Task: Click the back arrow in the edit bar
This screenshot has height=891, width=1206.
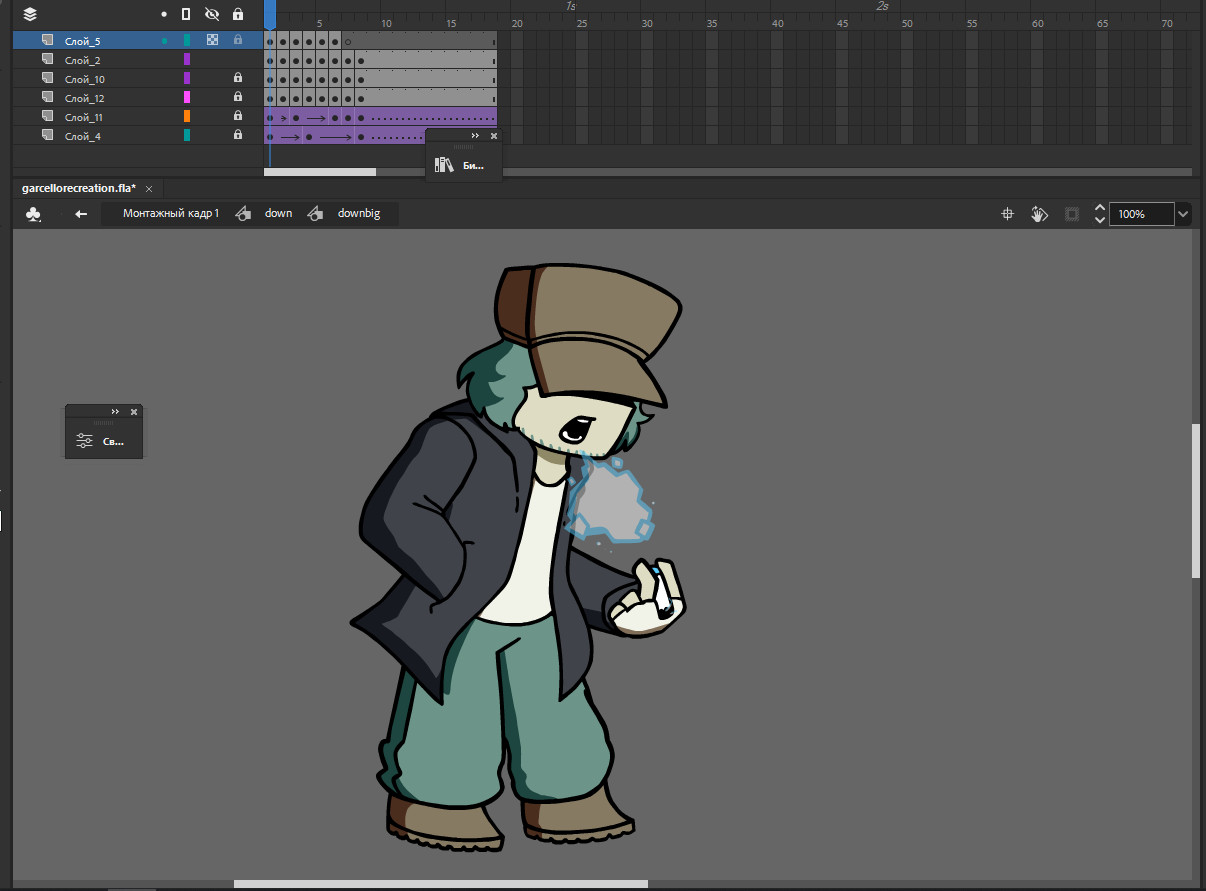Action: click(x=80, y=213)
